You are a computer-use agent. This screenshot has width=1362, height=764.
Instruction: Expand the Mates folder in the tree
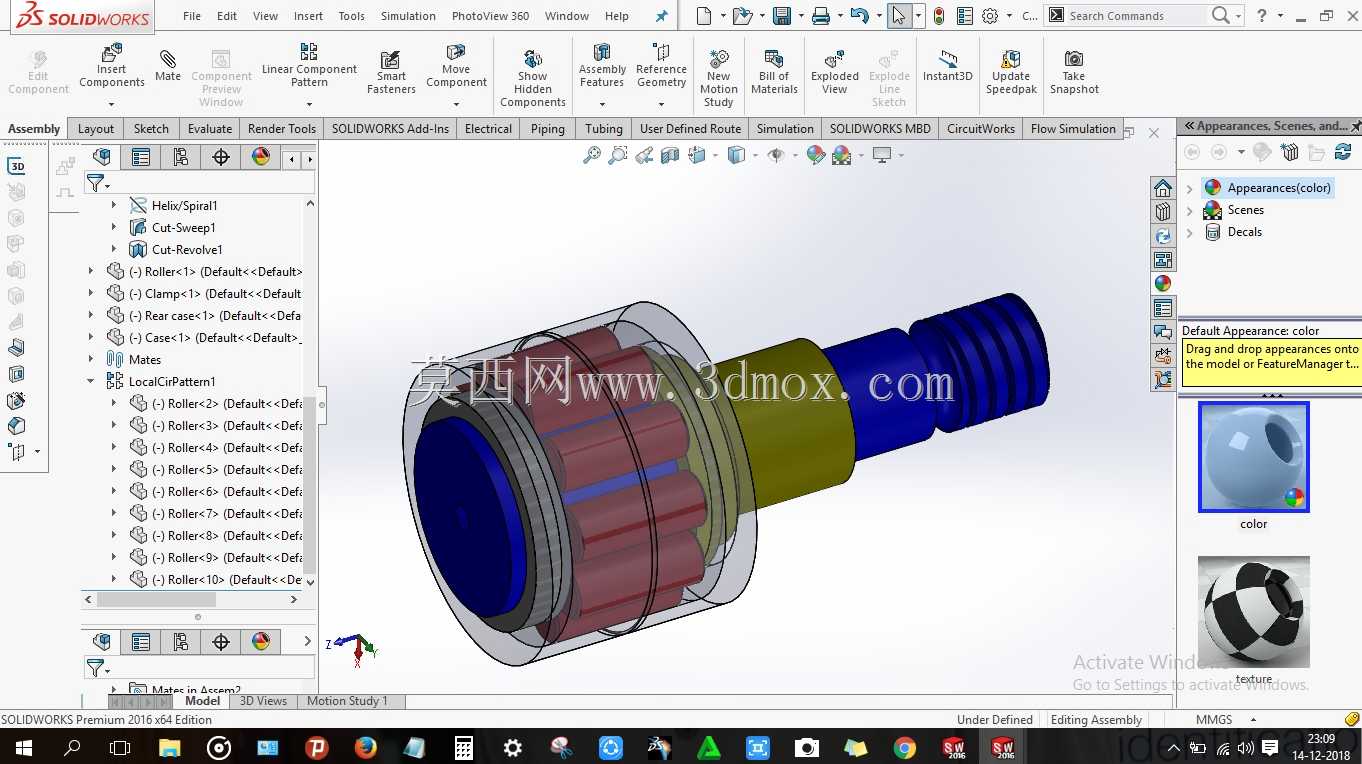(x=91, y=359)
